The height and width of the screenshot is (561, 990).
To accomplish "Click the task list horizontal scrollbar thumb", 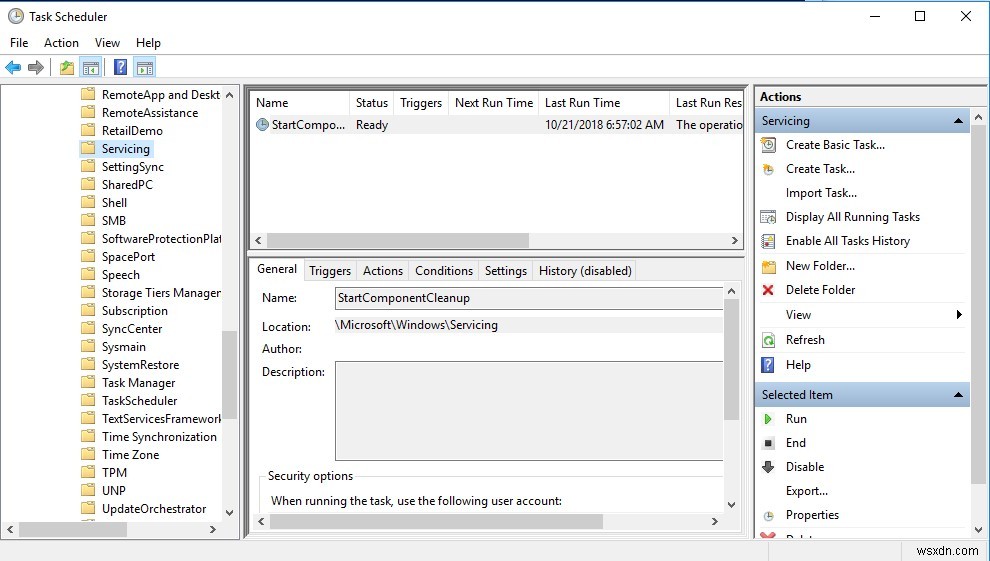I will click(x=398, y=240).
